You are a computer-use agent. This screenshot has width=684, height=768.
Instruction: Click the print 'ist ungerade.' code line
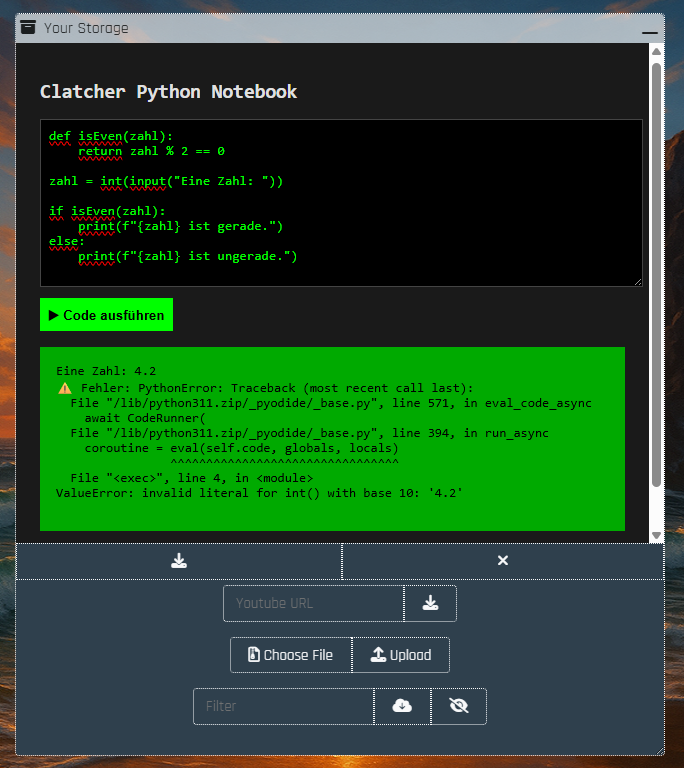[x=188, y=256]
